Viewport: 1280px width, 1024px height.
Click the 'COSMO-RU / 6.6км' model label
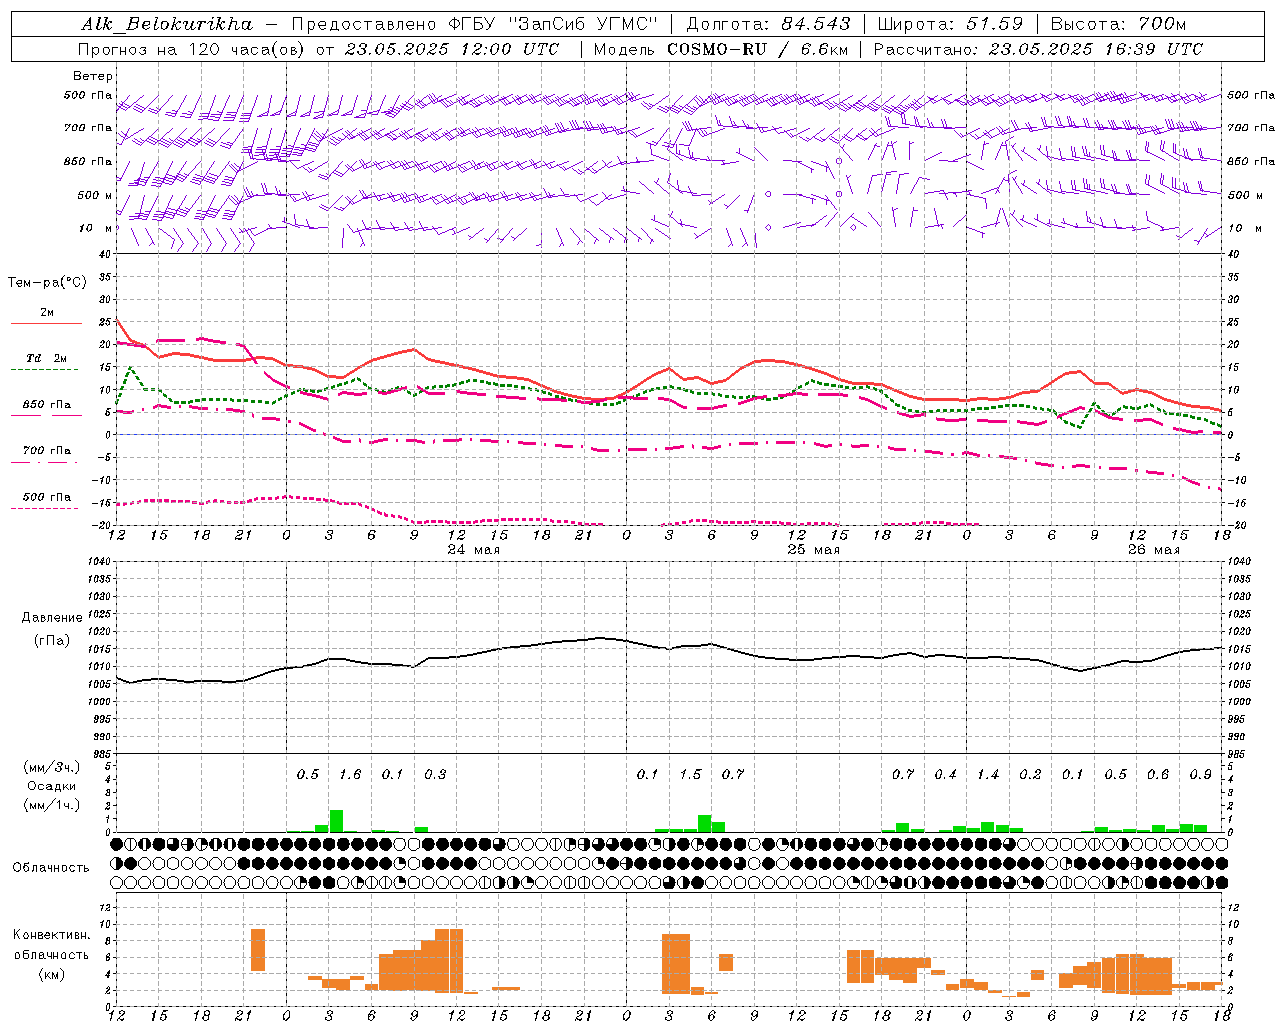point(756,49)
